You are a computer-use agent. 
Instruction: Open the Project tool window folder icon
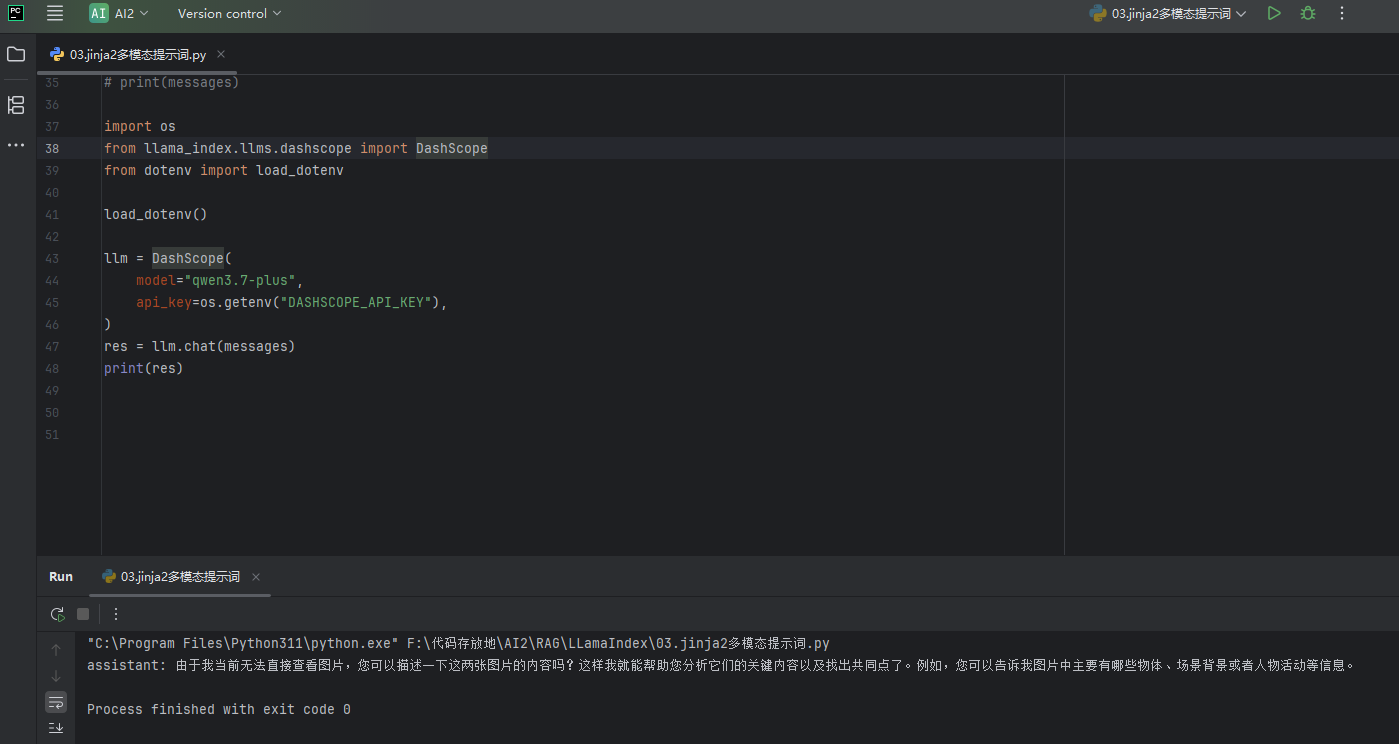[x=16, y=54]
